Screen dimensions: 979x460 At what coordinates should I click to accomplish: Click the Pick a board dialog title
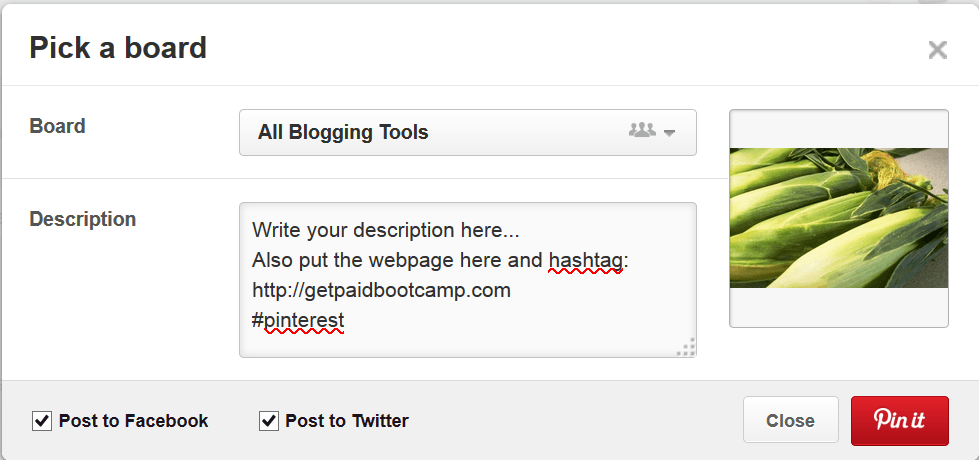coord(118,47)
